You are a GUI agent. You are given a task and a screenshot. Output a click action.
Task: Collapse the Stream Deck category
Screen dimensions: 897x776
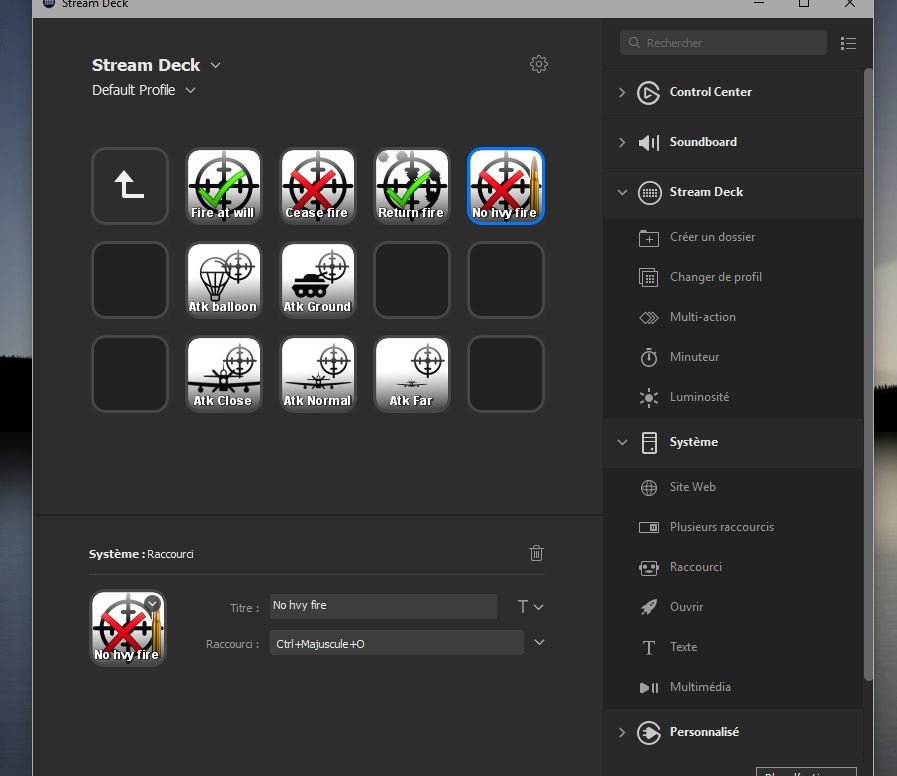(622, 192)
